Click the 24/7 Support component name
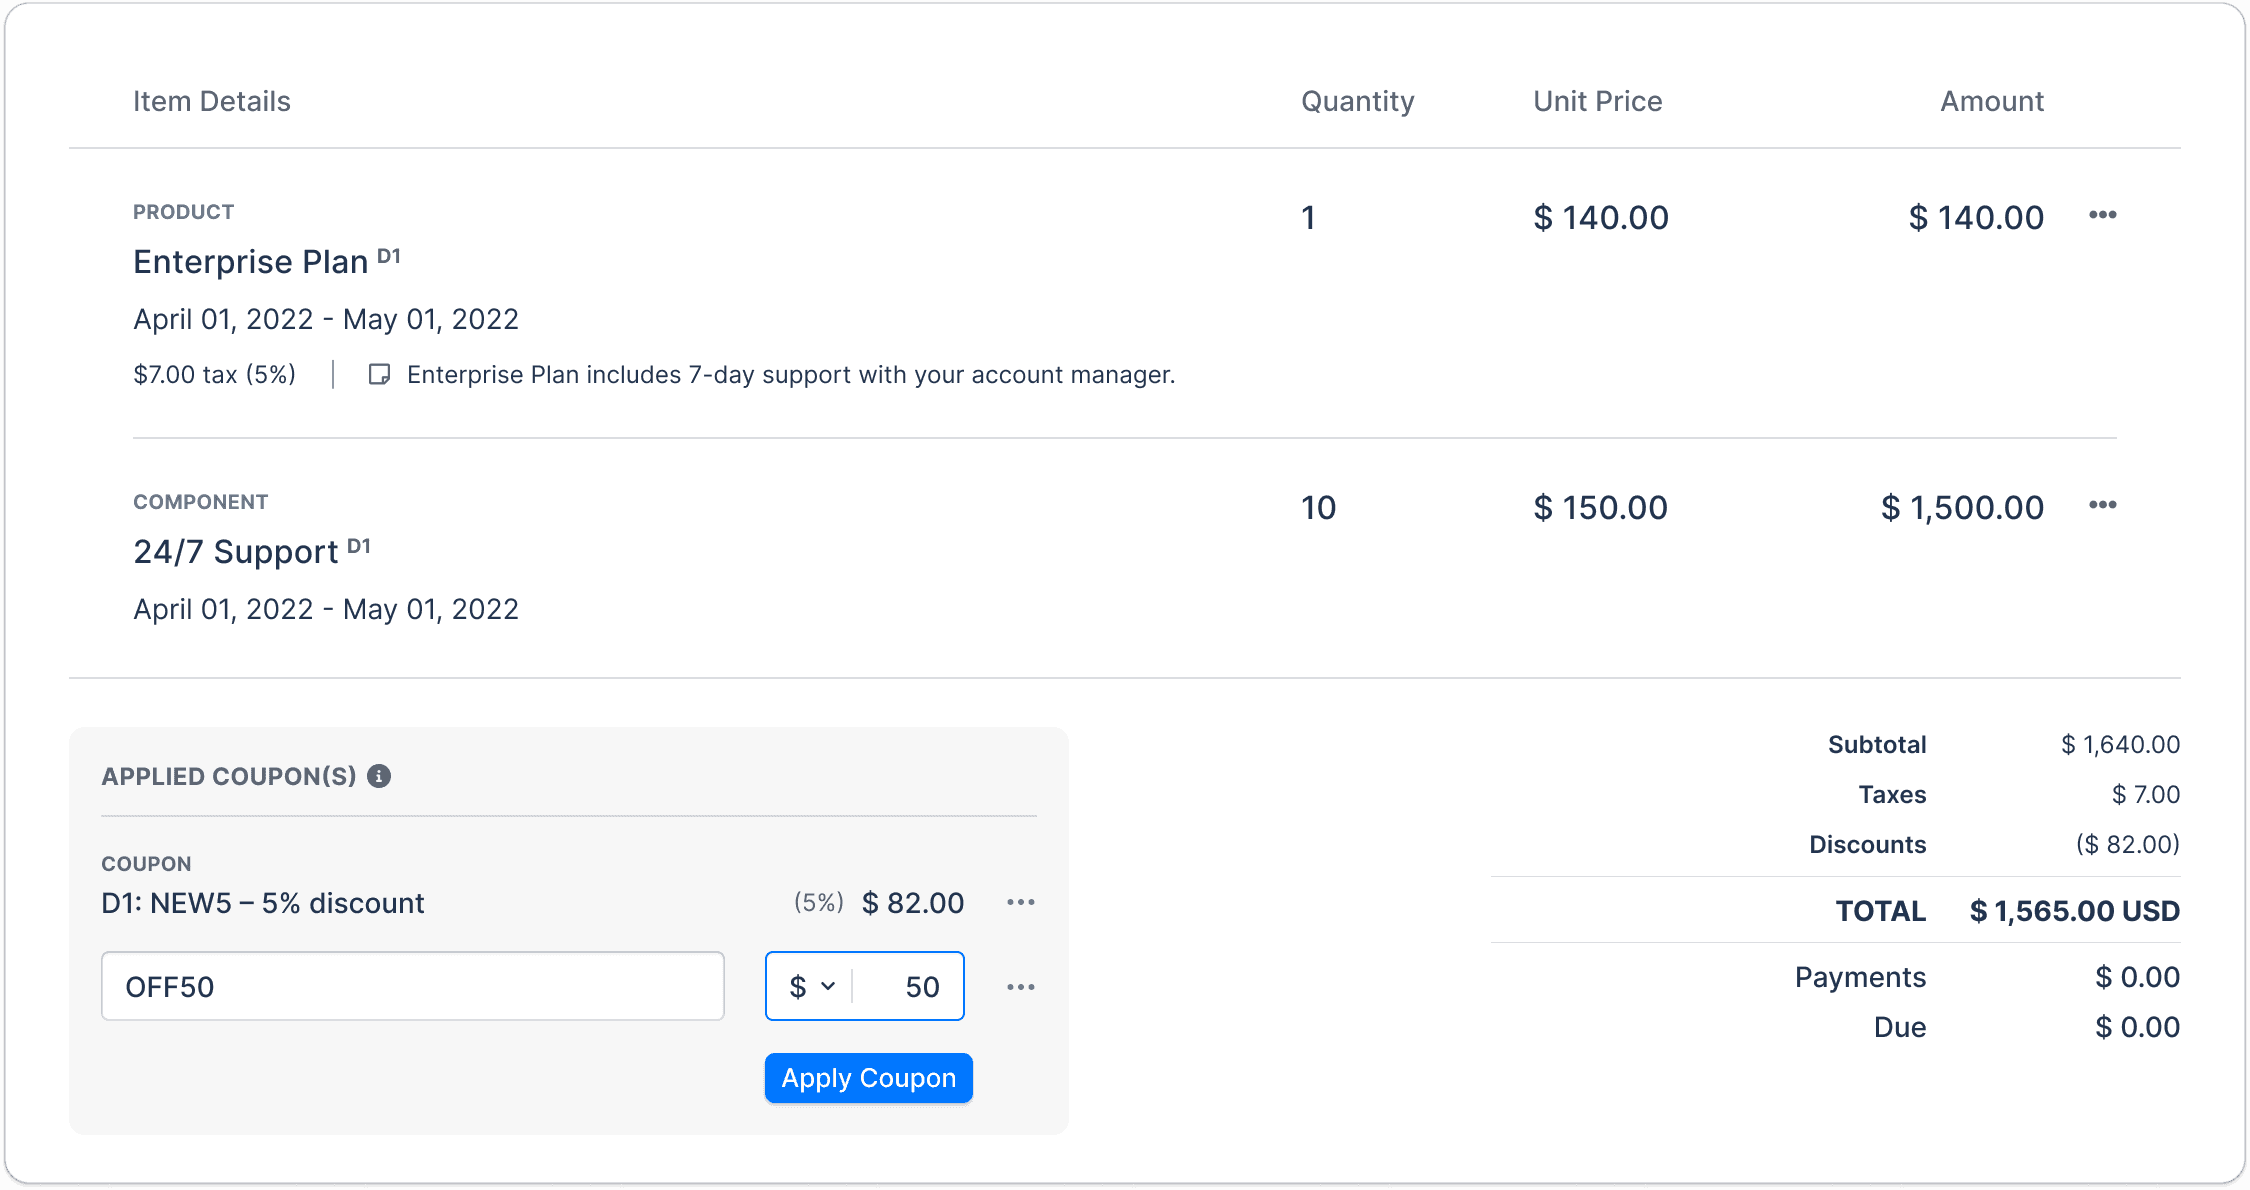Image resolution: width=2250 pixels, height=1190 pixels. click(236, 552)
